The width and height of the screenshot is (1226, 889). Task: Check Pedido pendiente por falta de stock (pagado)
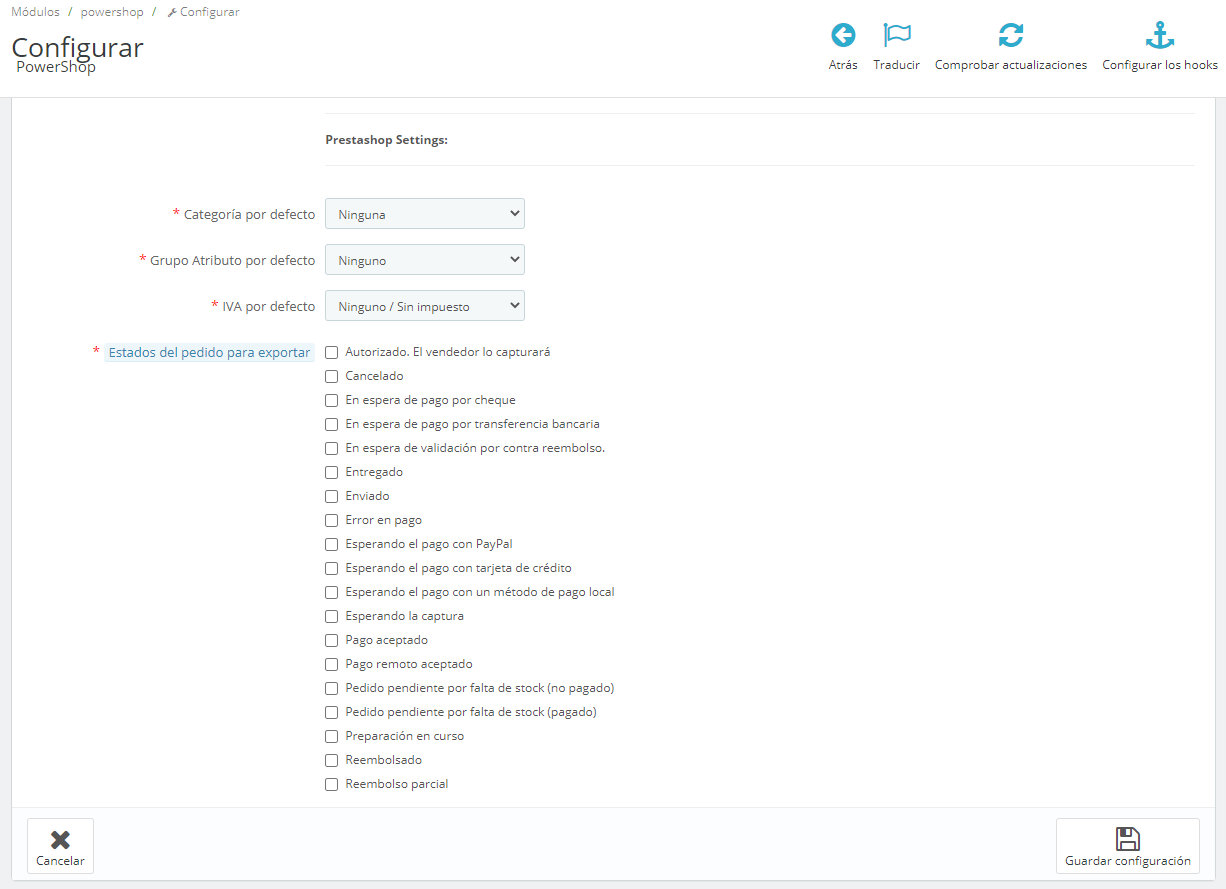(332, 712)
